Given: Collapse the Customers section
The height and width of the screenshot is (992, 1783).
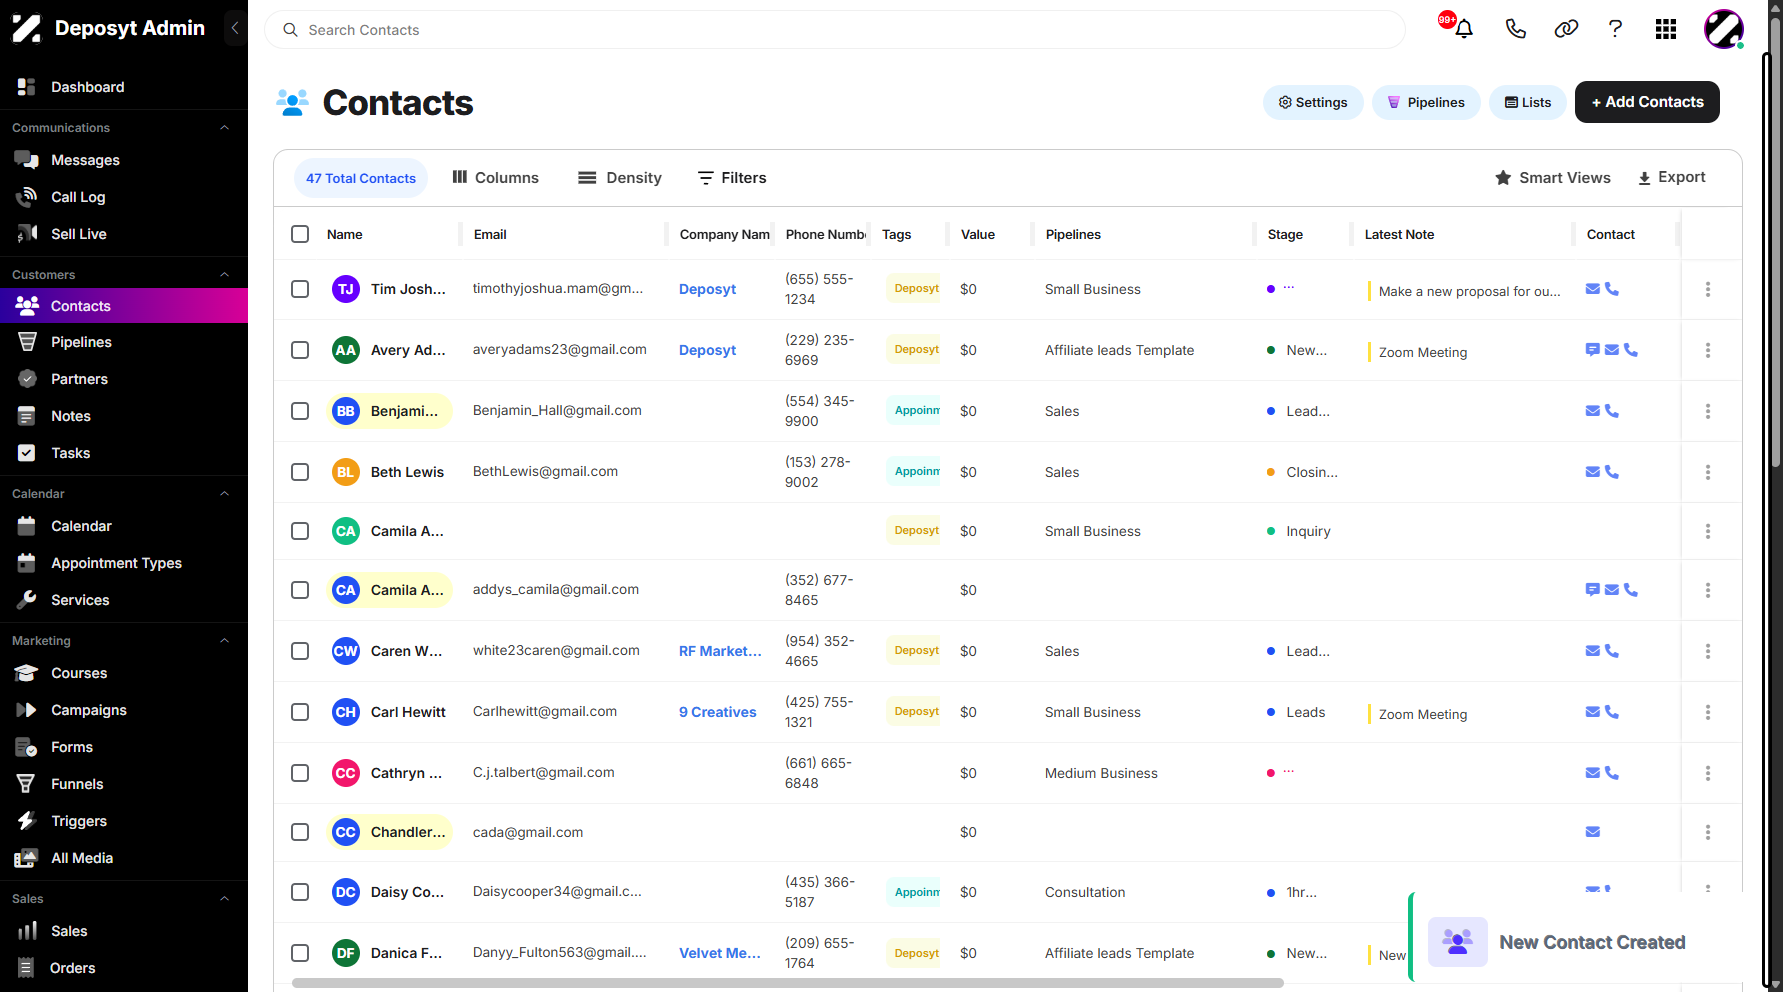Looking at the screenshot, I should point(225,275).
